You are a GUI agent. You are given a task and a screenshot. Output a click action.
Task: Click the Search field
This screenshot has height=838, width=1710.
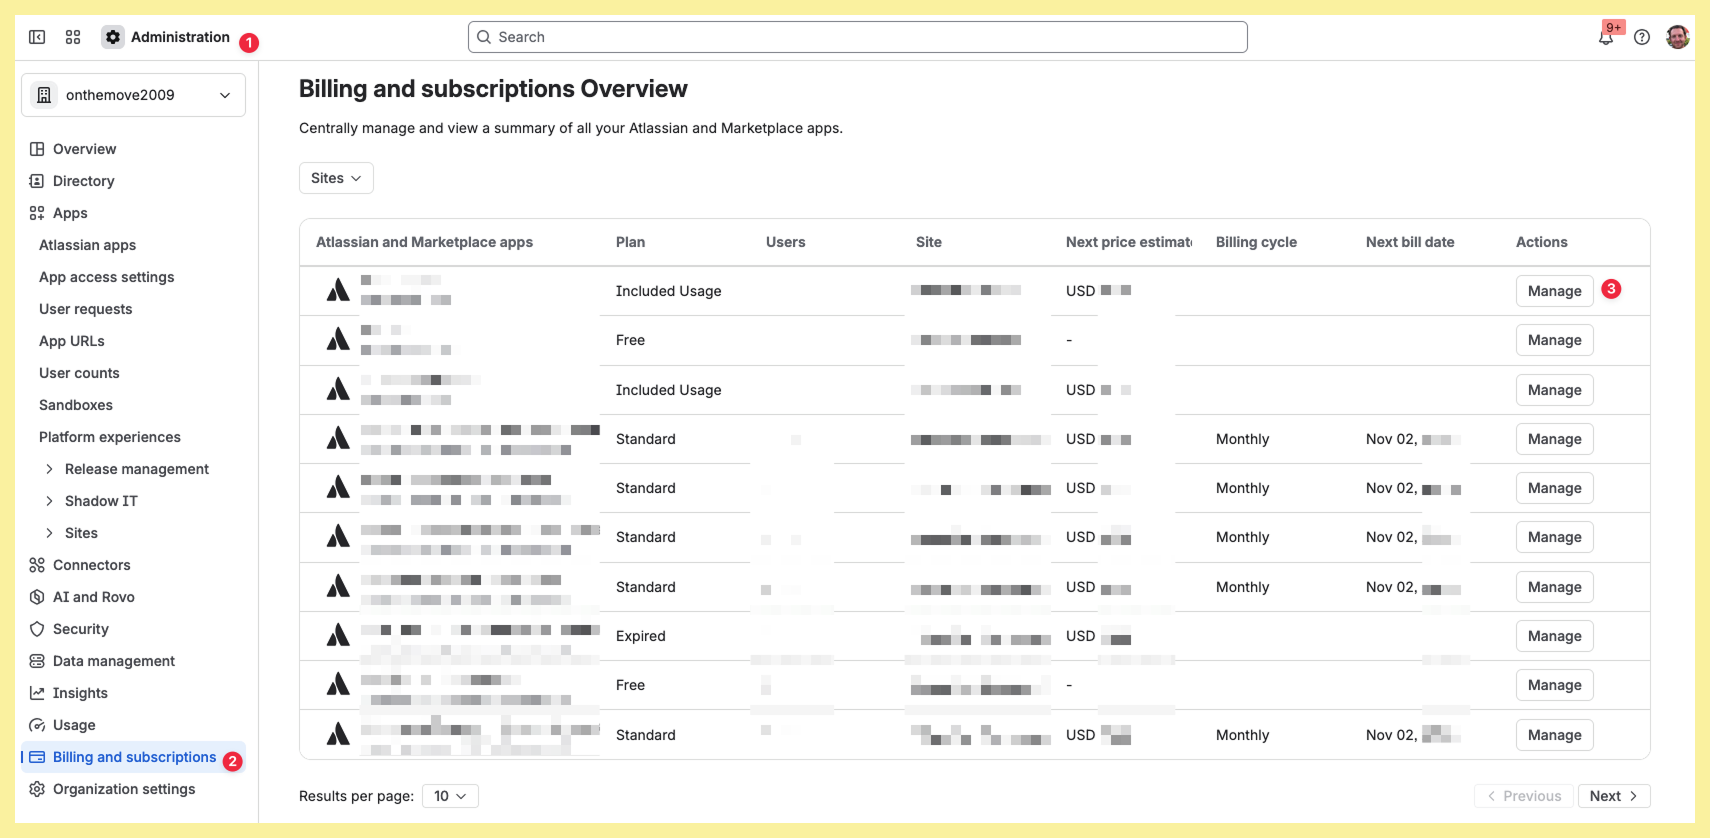coord(858,37)
